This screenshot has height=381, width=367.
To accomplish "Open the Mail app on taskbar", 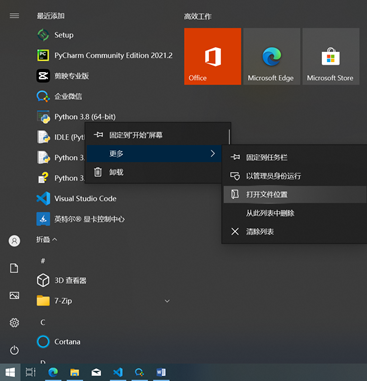I will tap(96, 372).
